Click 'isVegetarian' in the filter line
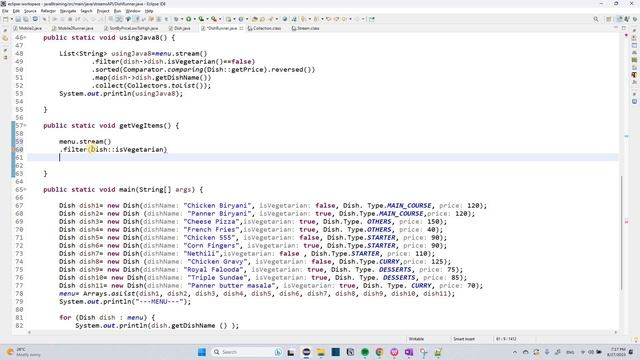This screenshot has width=640, height=360. [x=139, y=149]
